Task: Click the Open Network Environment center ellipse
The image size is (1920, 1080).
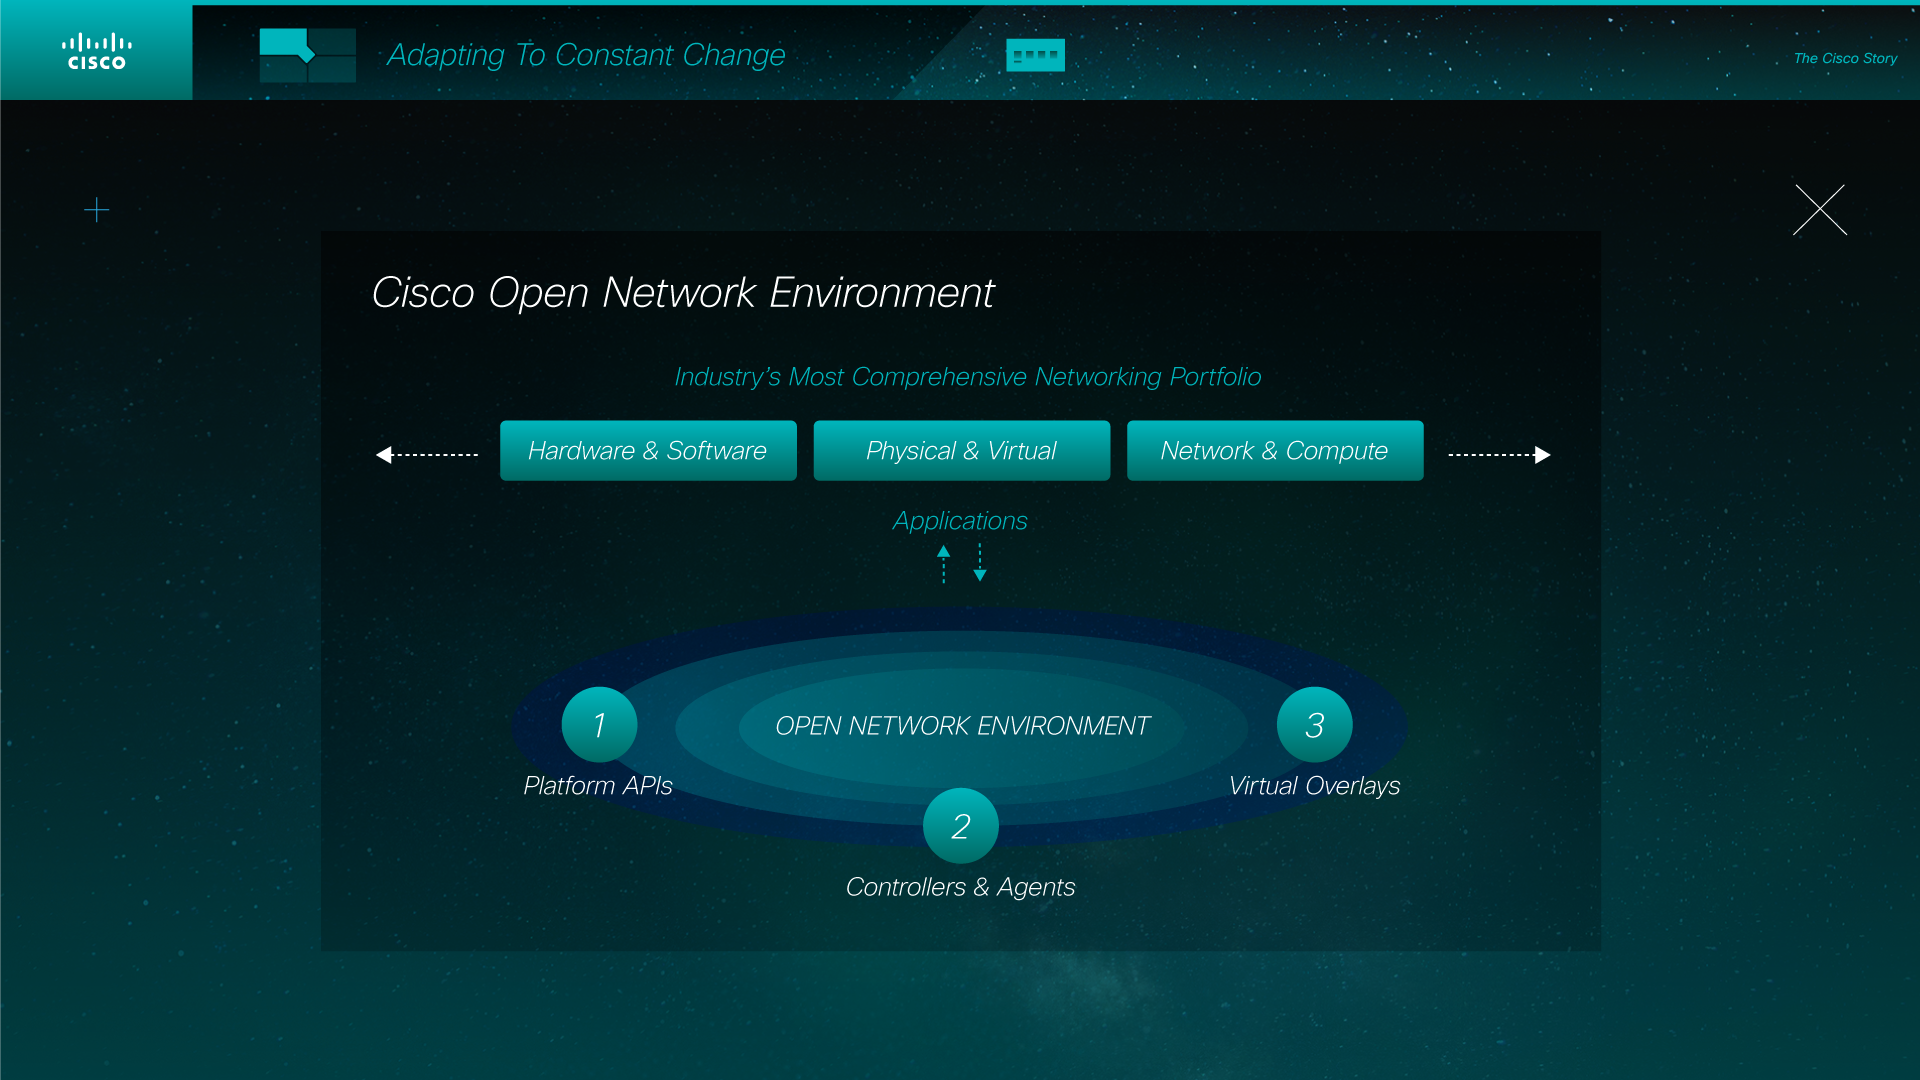Action: (x=962, y=726)
